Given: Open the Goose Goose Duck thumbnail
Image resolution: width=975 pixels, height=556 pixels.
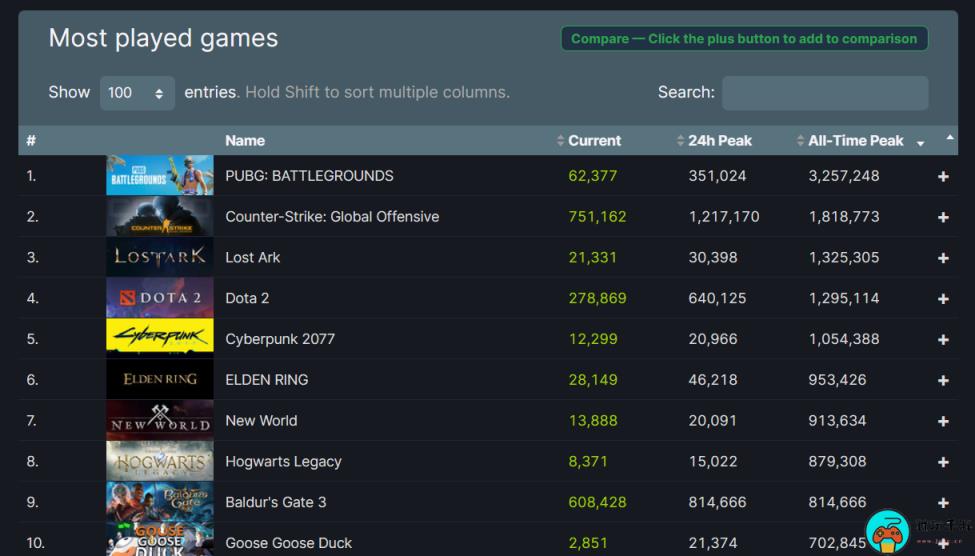Looking at the screenshot, I should pyautogui.click(x=160, y=539).
